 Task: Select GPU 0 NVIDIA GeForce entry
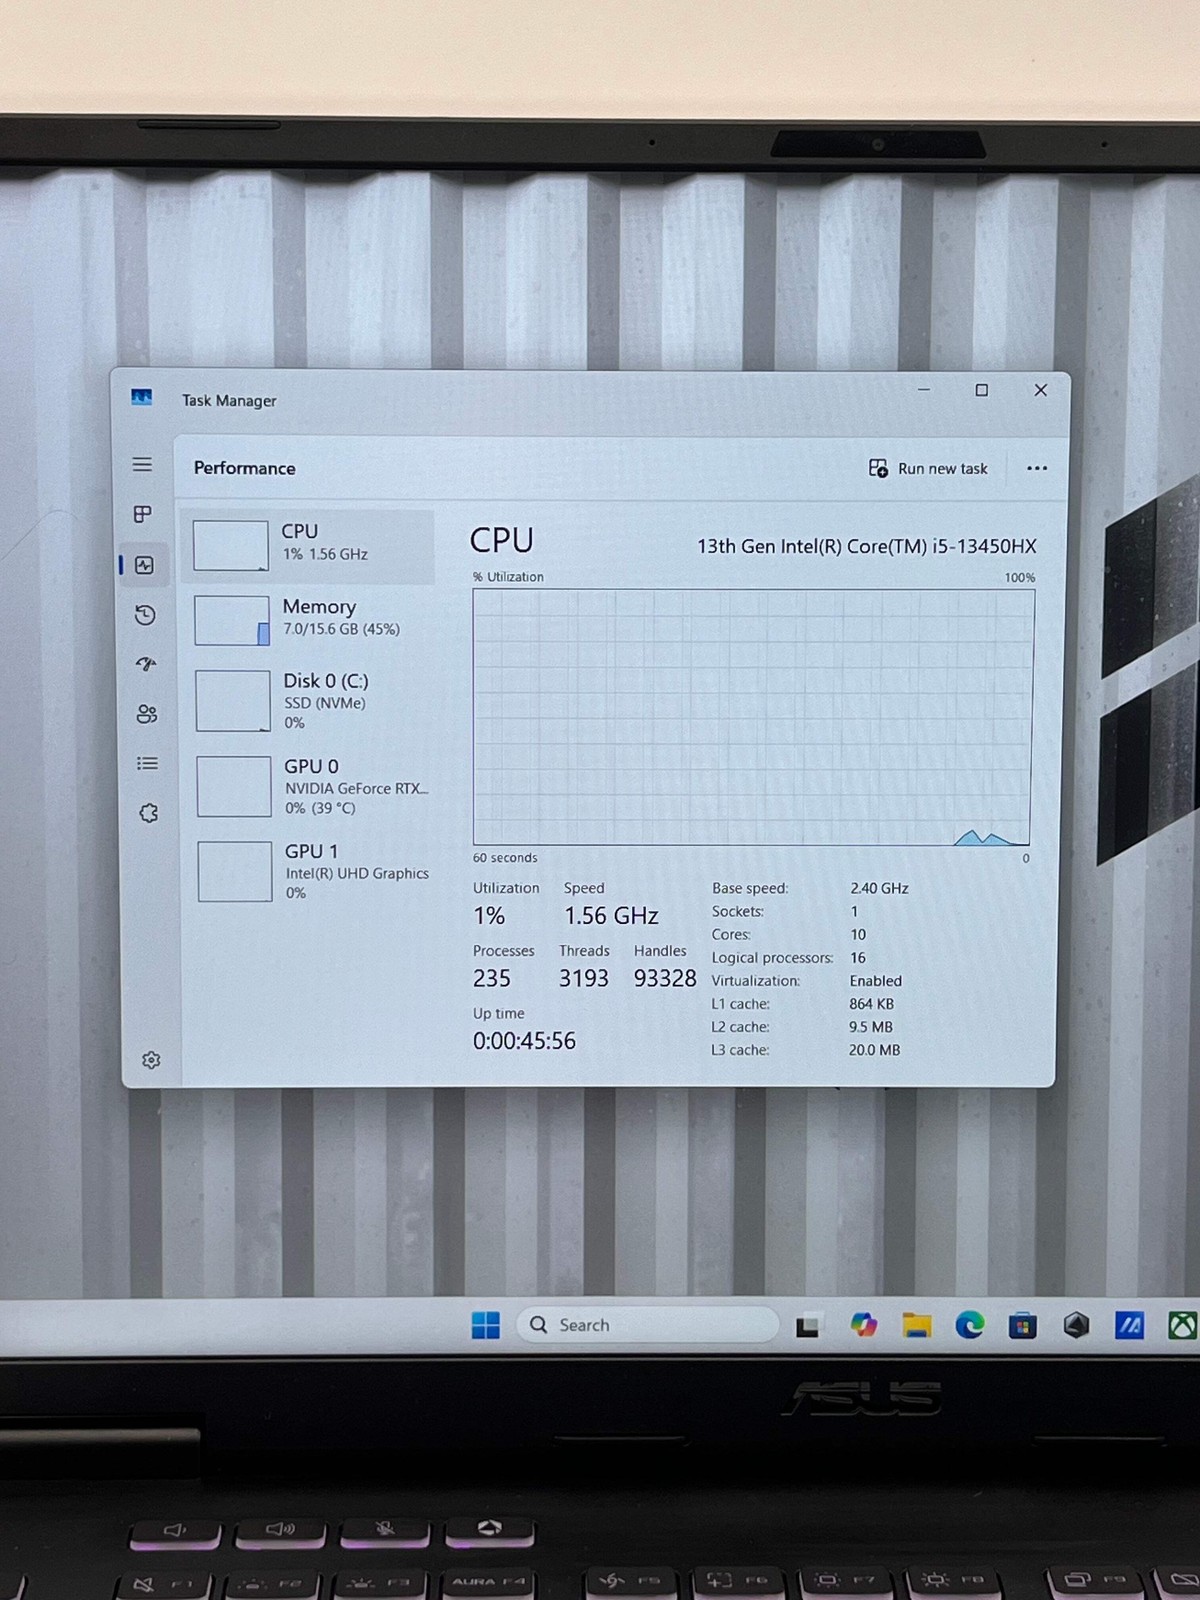(312, 786)
